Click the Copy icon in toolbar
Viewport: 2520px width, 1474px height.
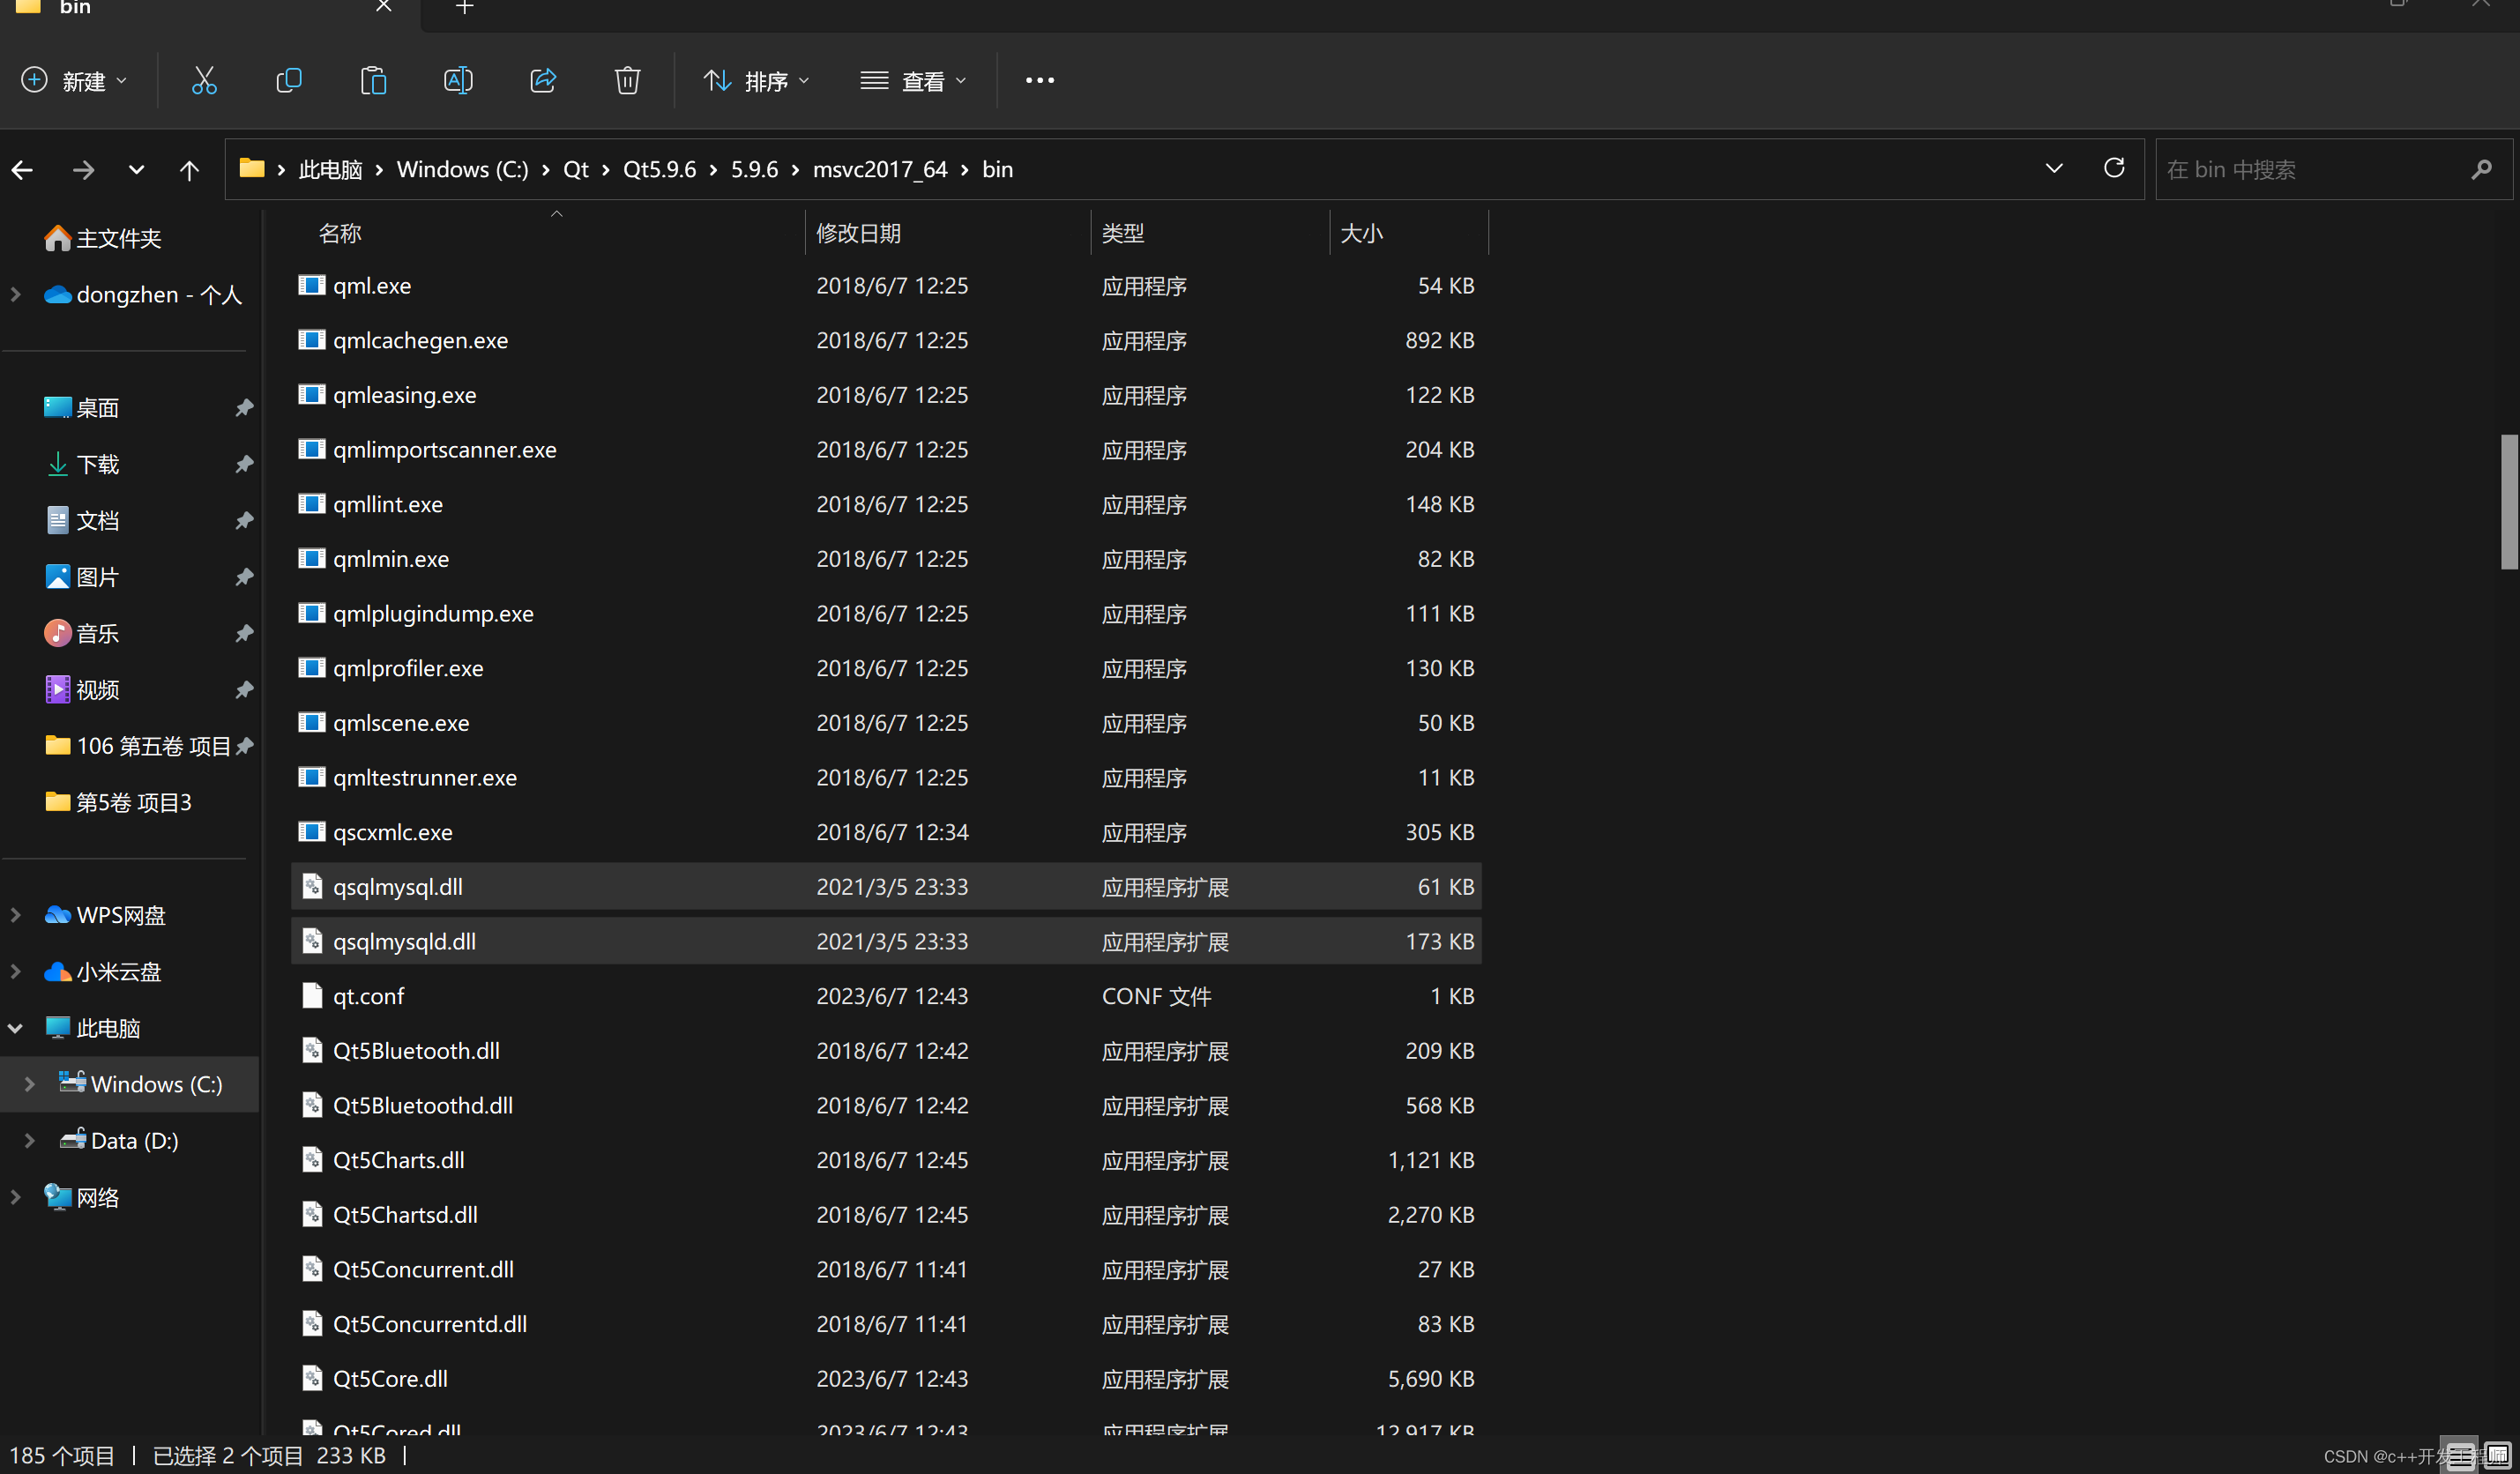point(289,80)
